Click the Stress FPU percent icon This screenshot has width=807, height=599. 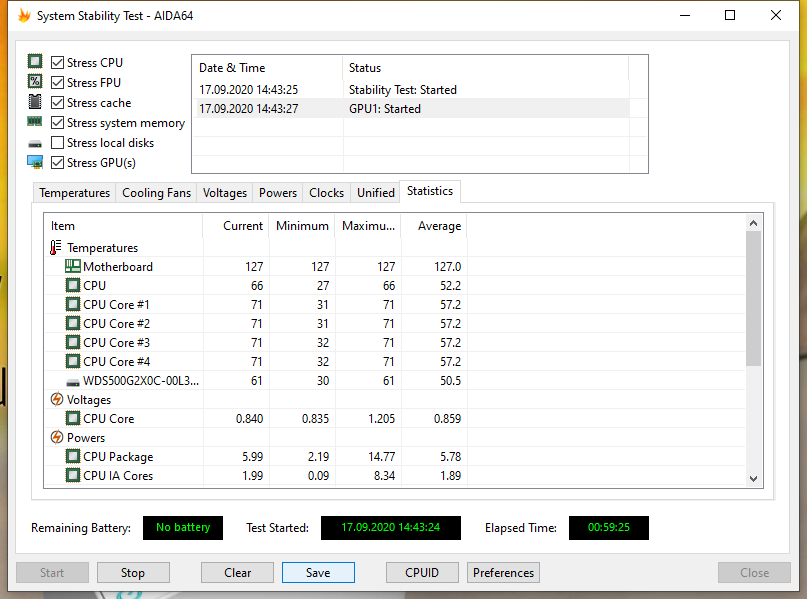(35, 81)
